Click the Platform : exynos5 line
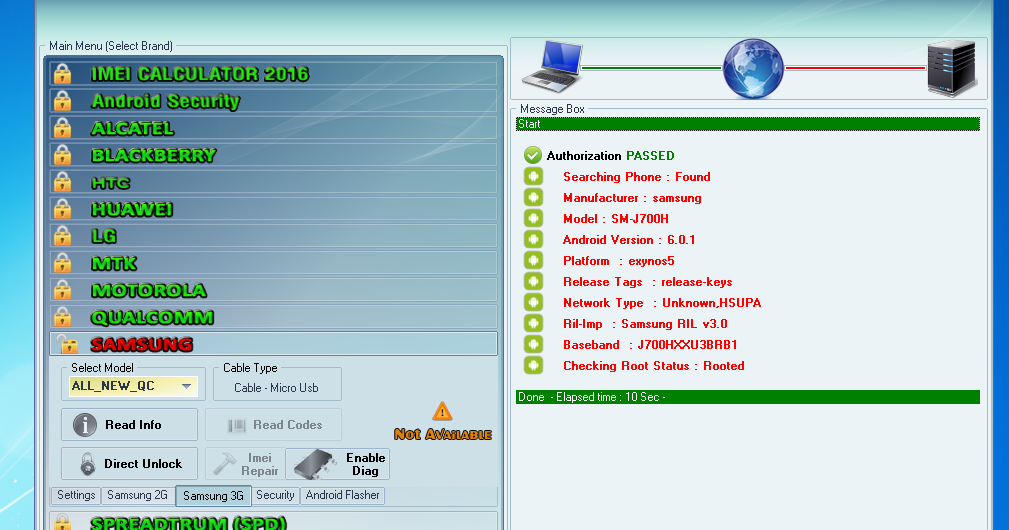 618,261
